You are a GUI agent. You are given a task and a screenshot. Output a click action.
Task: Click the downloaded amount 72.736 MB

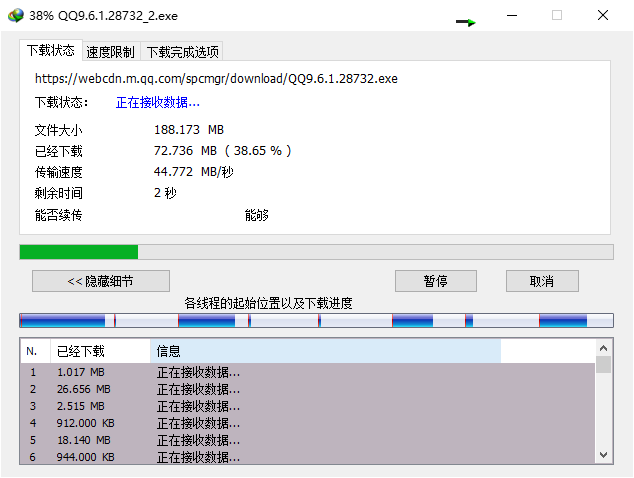point(185,151)
